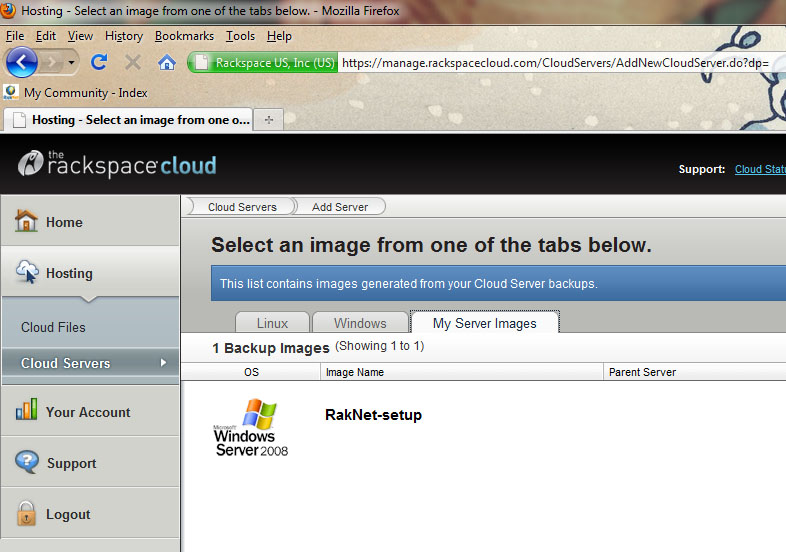Open the Bookmarks menu
Image resolution: width=786 pixels, height=552 pixels.
point(184,36)
